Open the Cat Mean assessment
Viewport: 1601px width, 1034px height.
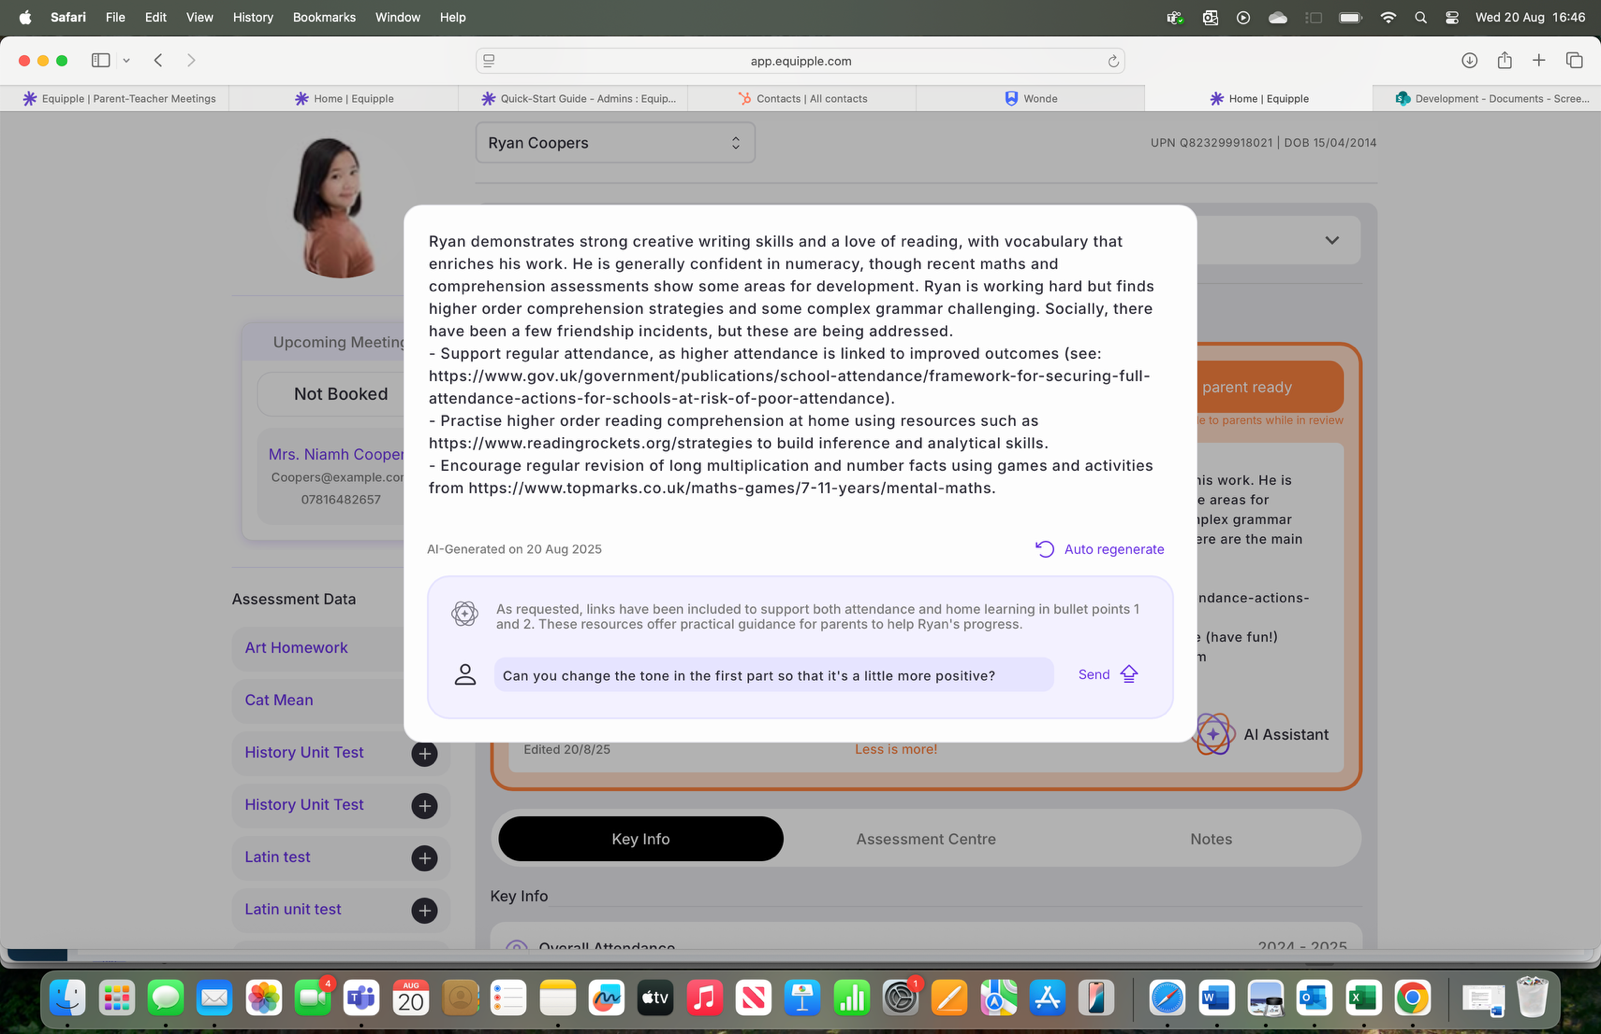pos(279,700)
